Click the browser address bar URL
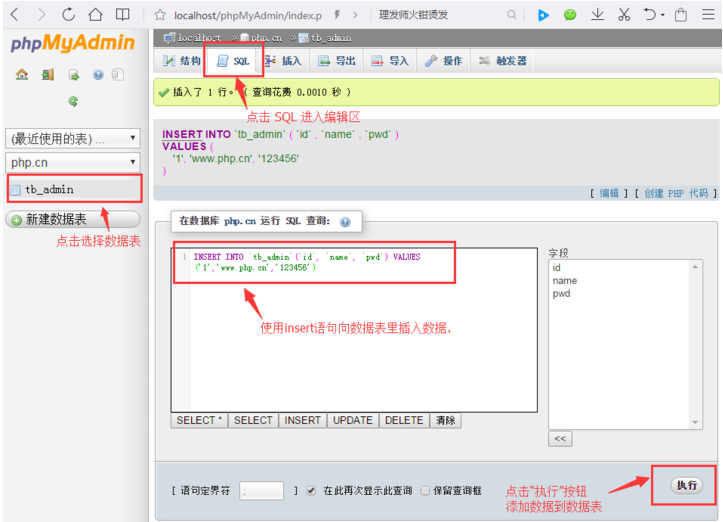Viewport: 723px width, 522px height. click(x=248, y=15)
